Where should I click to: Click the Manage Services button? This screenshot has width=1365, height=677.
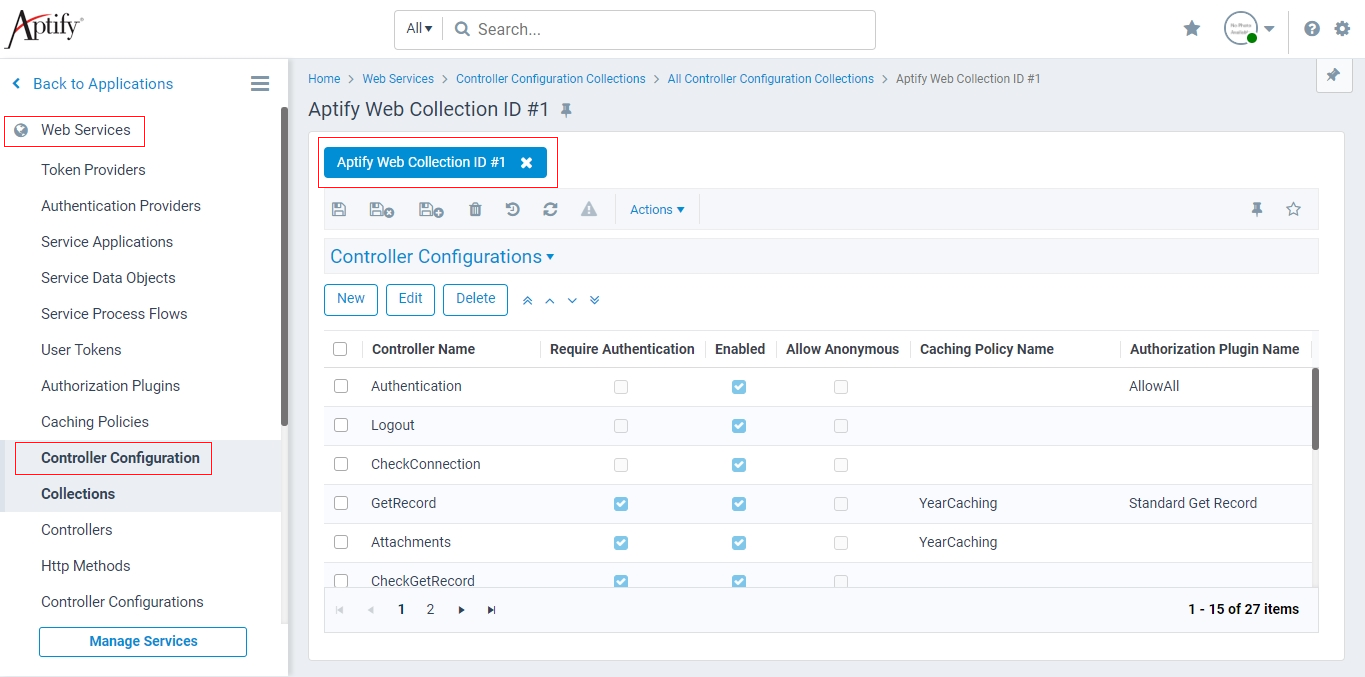coord(143,642)
